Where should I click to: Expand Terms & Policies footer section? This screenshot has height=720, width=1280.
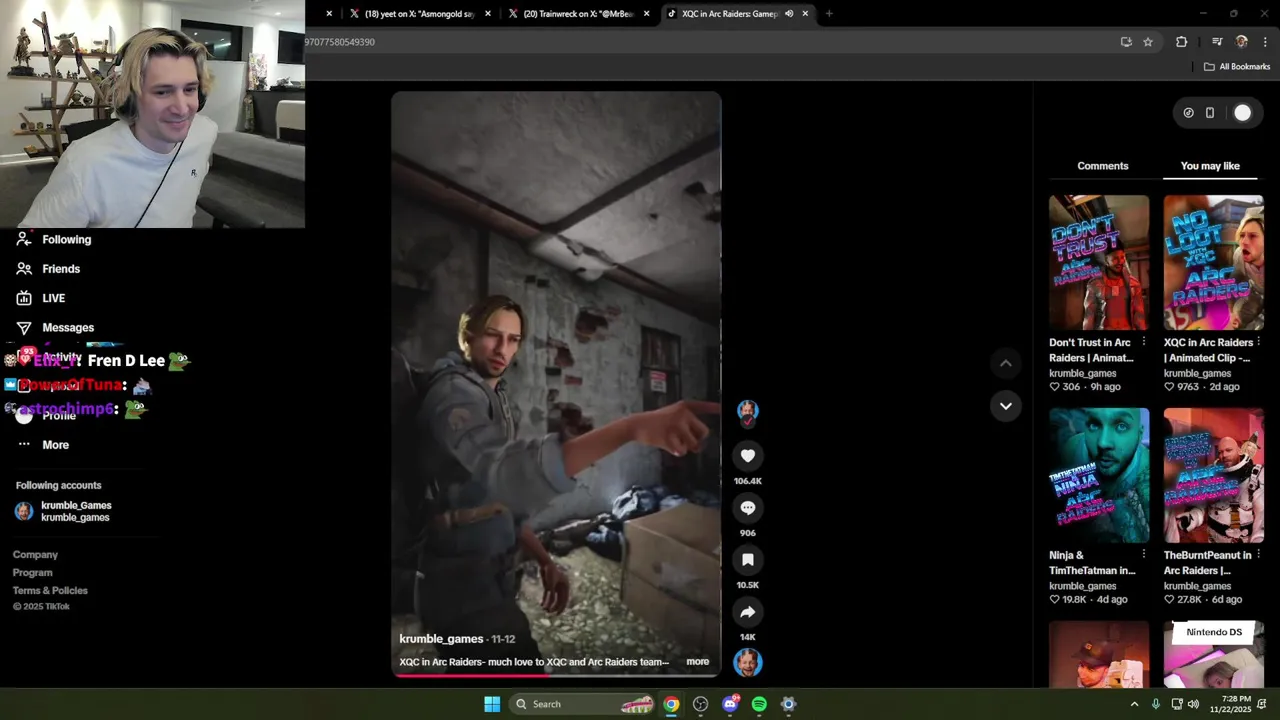click(50, 591)
